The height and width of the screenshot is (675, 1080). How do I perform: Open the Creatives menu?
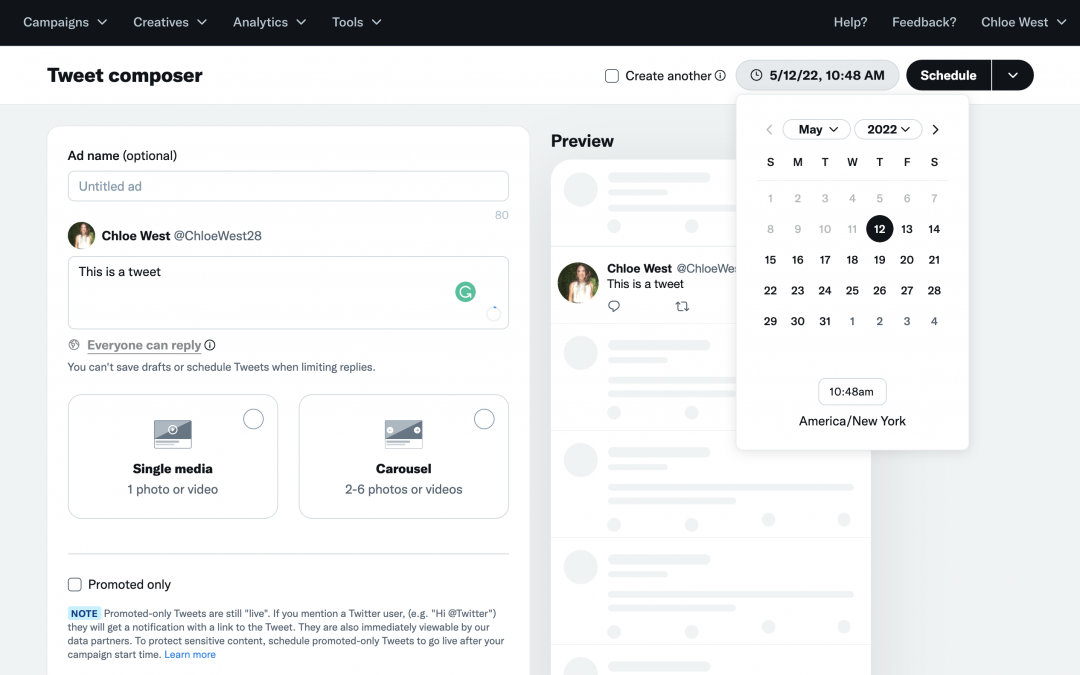click(x=170, y=22)
